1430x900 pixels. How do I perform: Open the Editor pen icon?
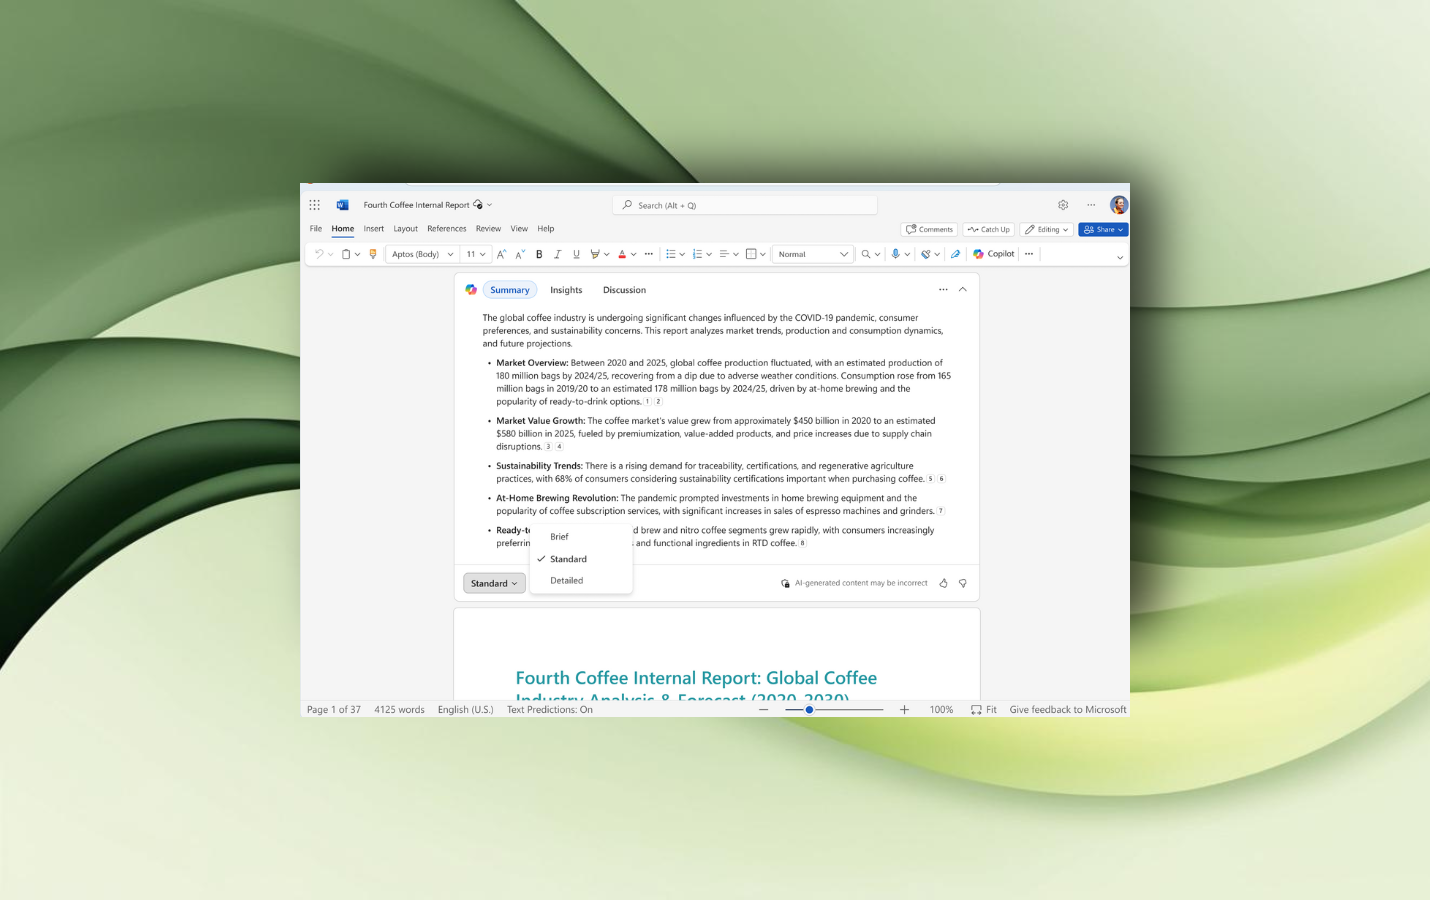coord(955,254)
